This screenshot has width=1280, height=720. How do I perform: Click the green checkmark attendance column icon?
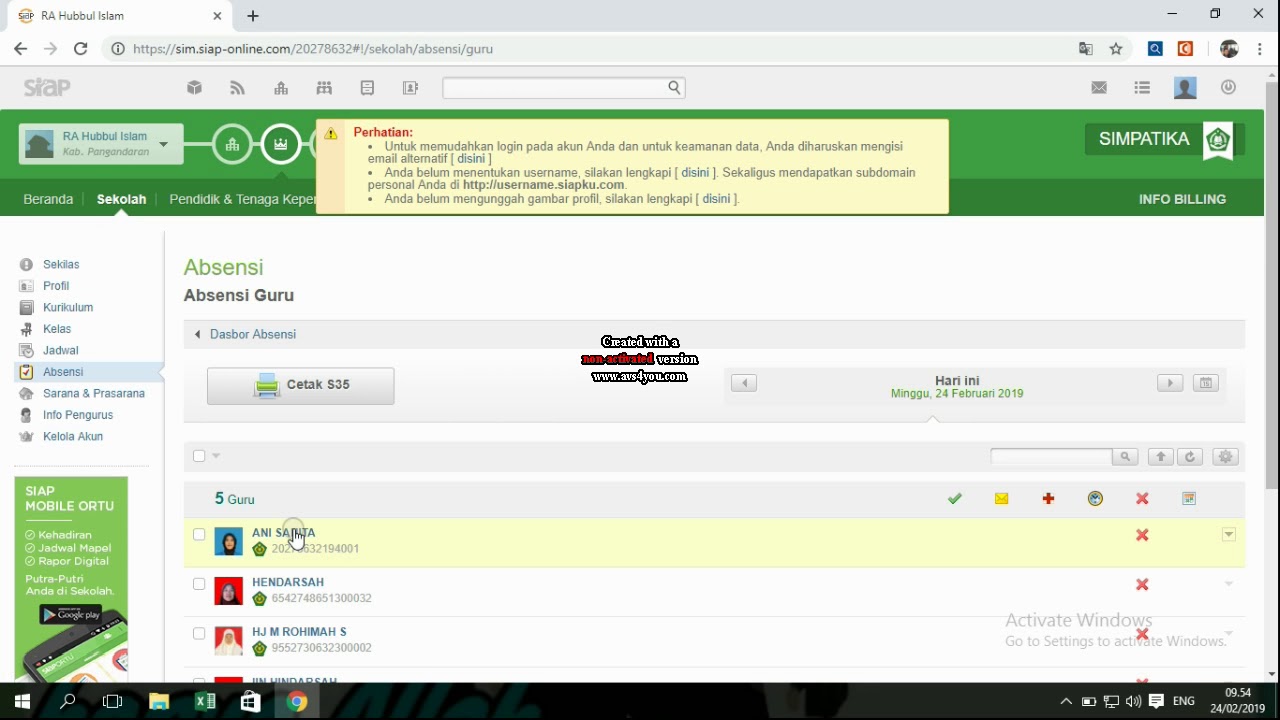[955, 499]
